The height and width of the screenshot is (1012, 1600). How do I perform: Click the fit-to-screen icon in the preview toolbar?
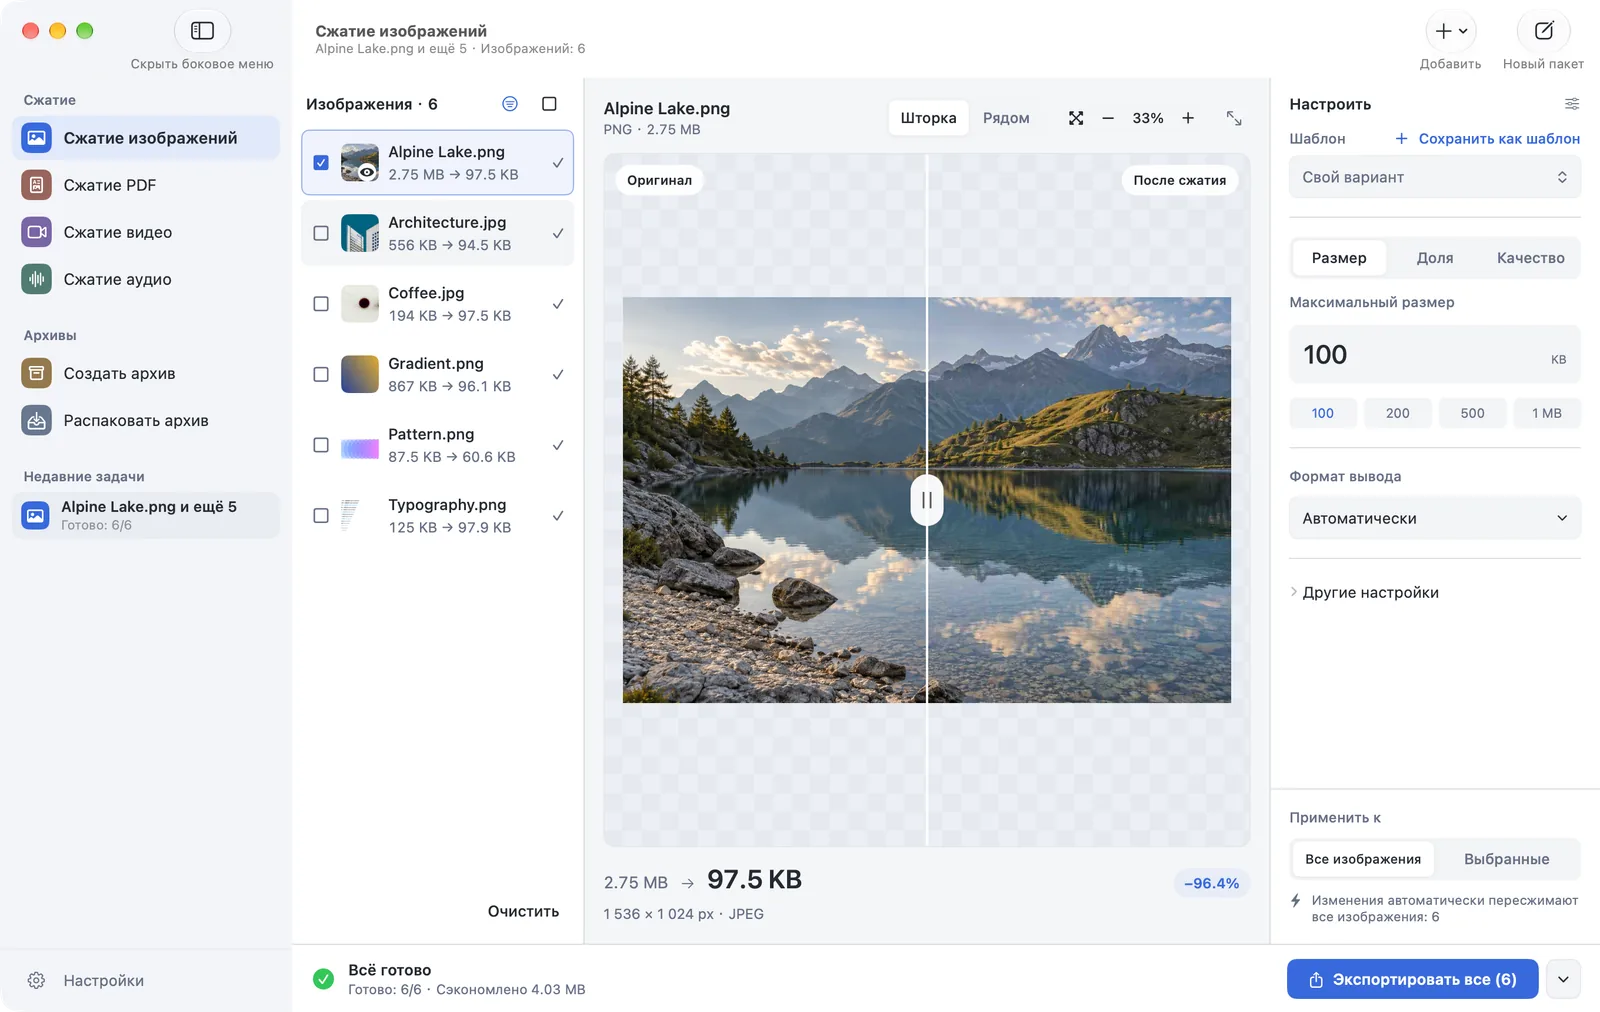coord(1076,118)
